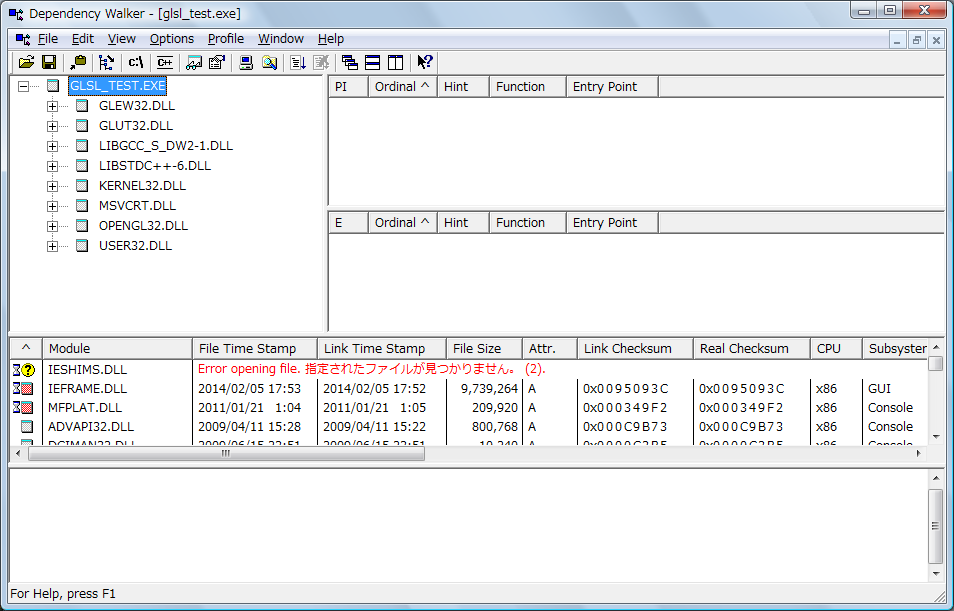Image resolution: width=954 pixels, height=611 pixels.
Task: Open the View menu
Action: click(122, 39)
